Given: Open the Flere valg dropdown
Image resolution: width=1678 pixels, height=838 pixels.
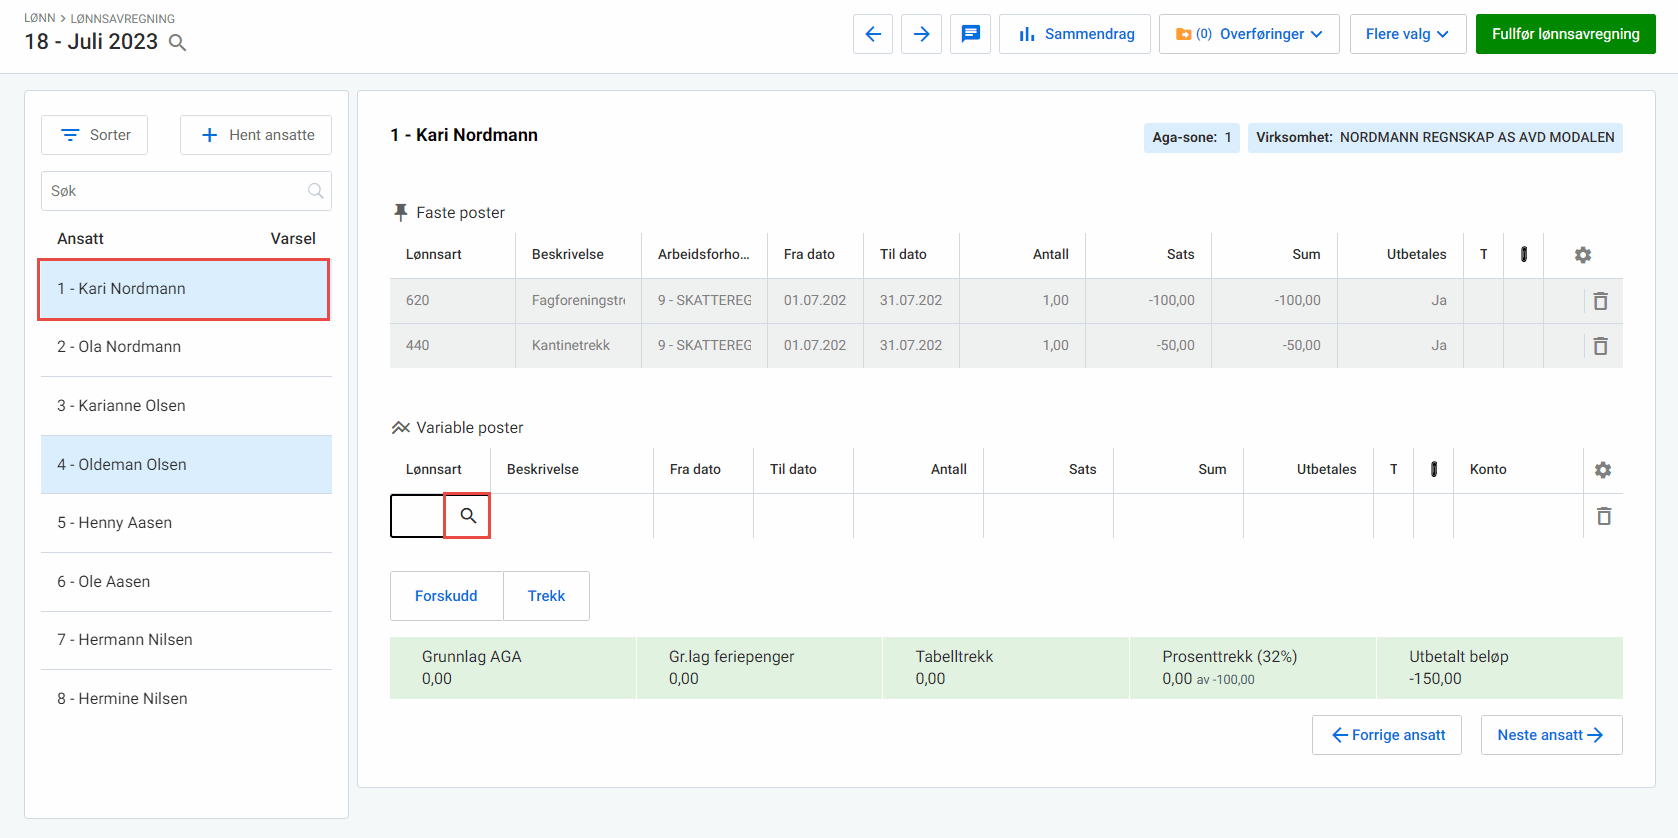Looking at the screenshot, I should [1407, 34].
